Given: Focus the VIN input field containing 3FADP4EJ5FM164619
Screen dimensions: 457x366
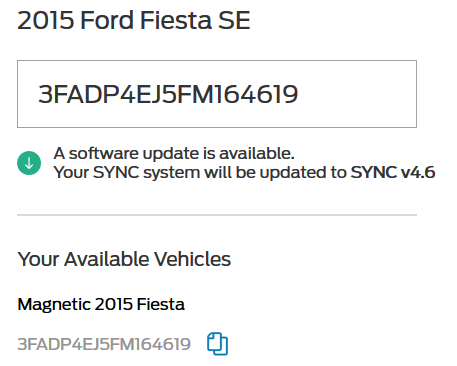Looking at the screenshot, I should [217, 94].
